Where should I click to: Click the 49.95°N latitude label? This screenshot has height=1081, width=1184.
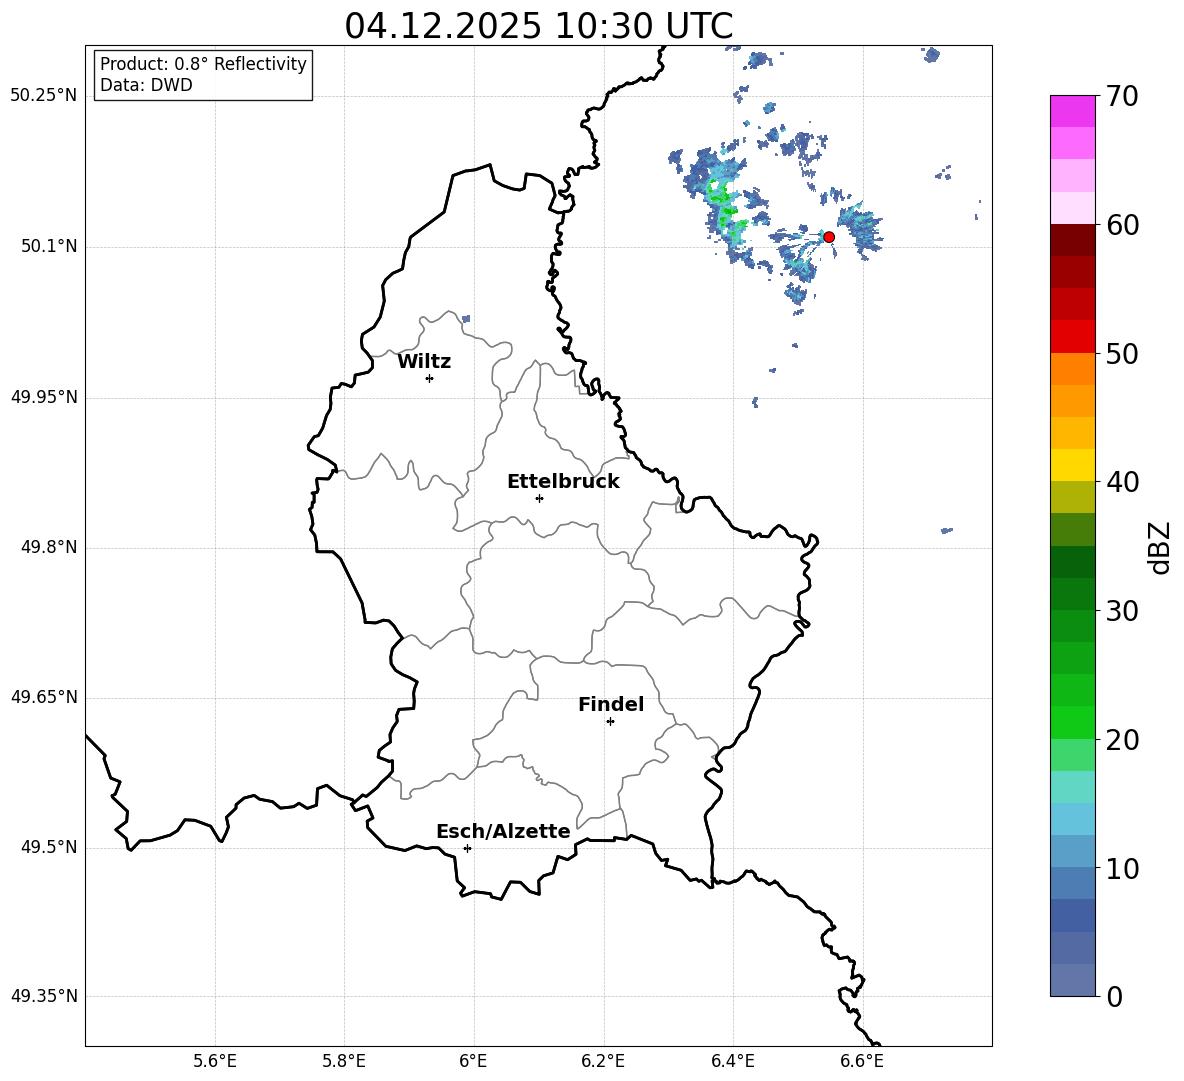(x=43, y=397)
